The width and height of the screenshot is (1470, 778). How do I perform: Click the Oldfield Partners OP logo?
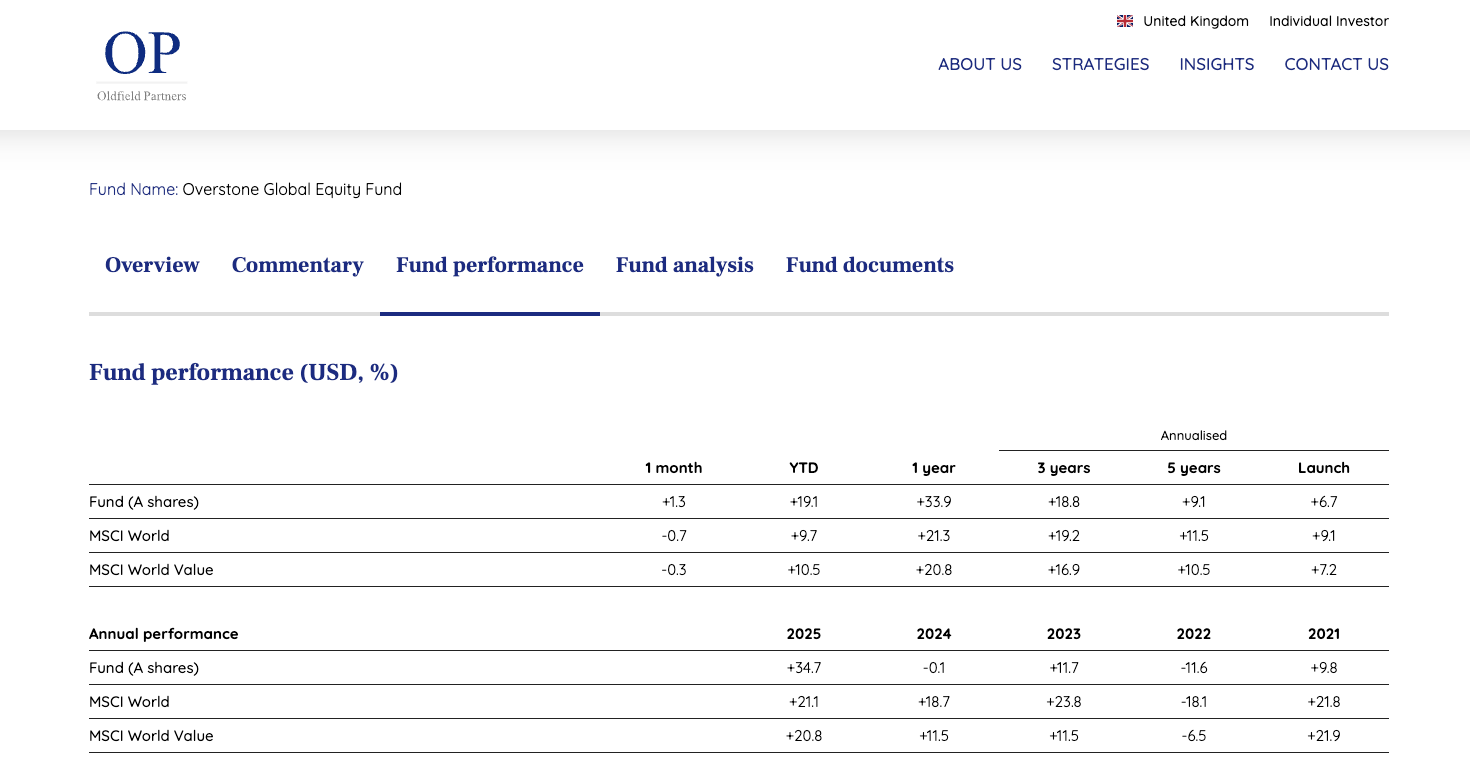click(x=142, y=65)
